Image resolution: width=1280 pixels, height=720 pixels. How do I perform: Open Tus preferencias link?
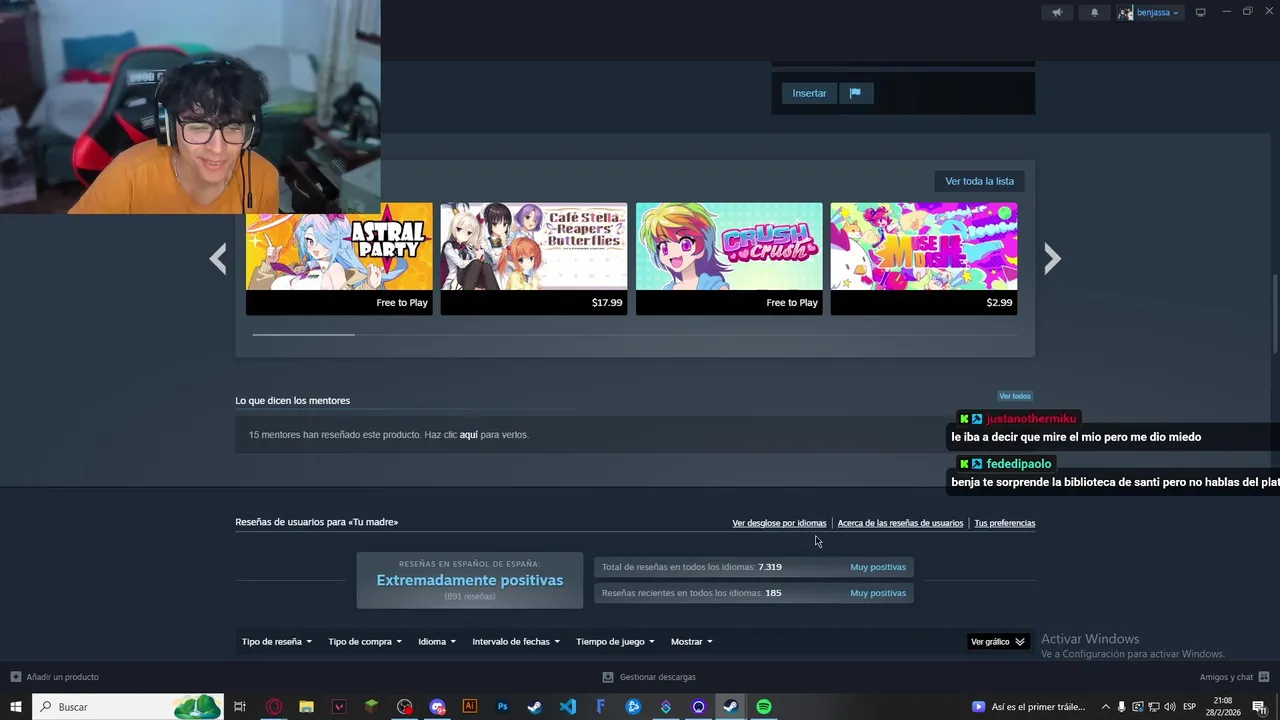[x=1004, y=523]
